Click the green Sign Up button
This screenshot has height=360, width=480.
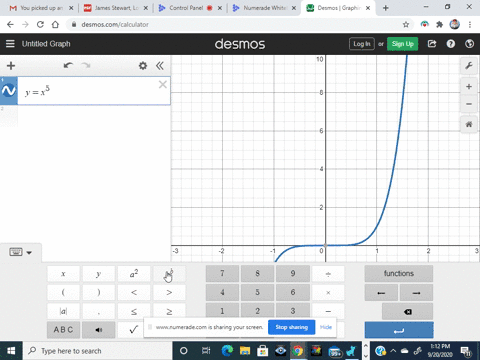pyautogui.click(x=402, y=44)
